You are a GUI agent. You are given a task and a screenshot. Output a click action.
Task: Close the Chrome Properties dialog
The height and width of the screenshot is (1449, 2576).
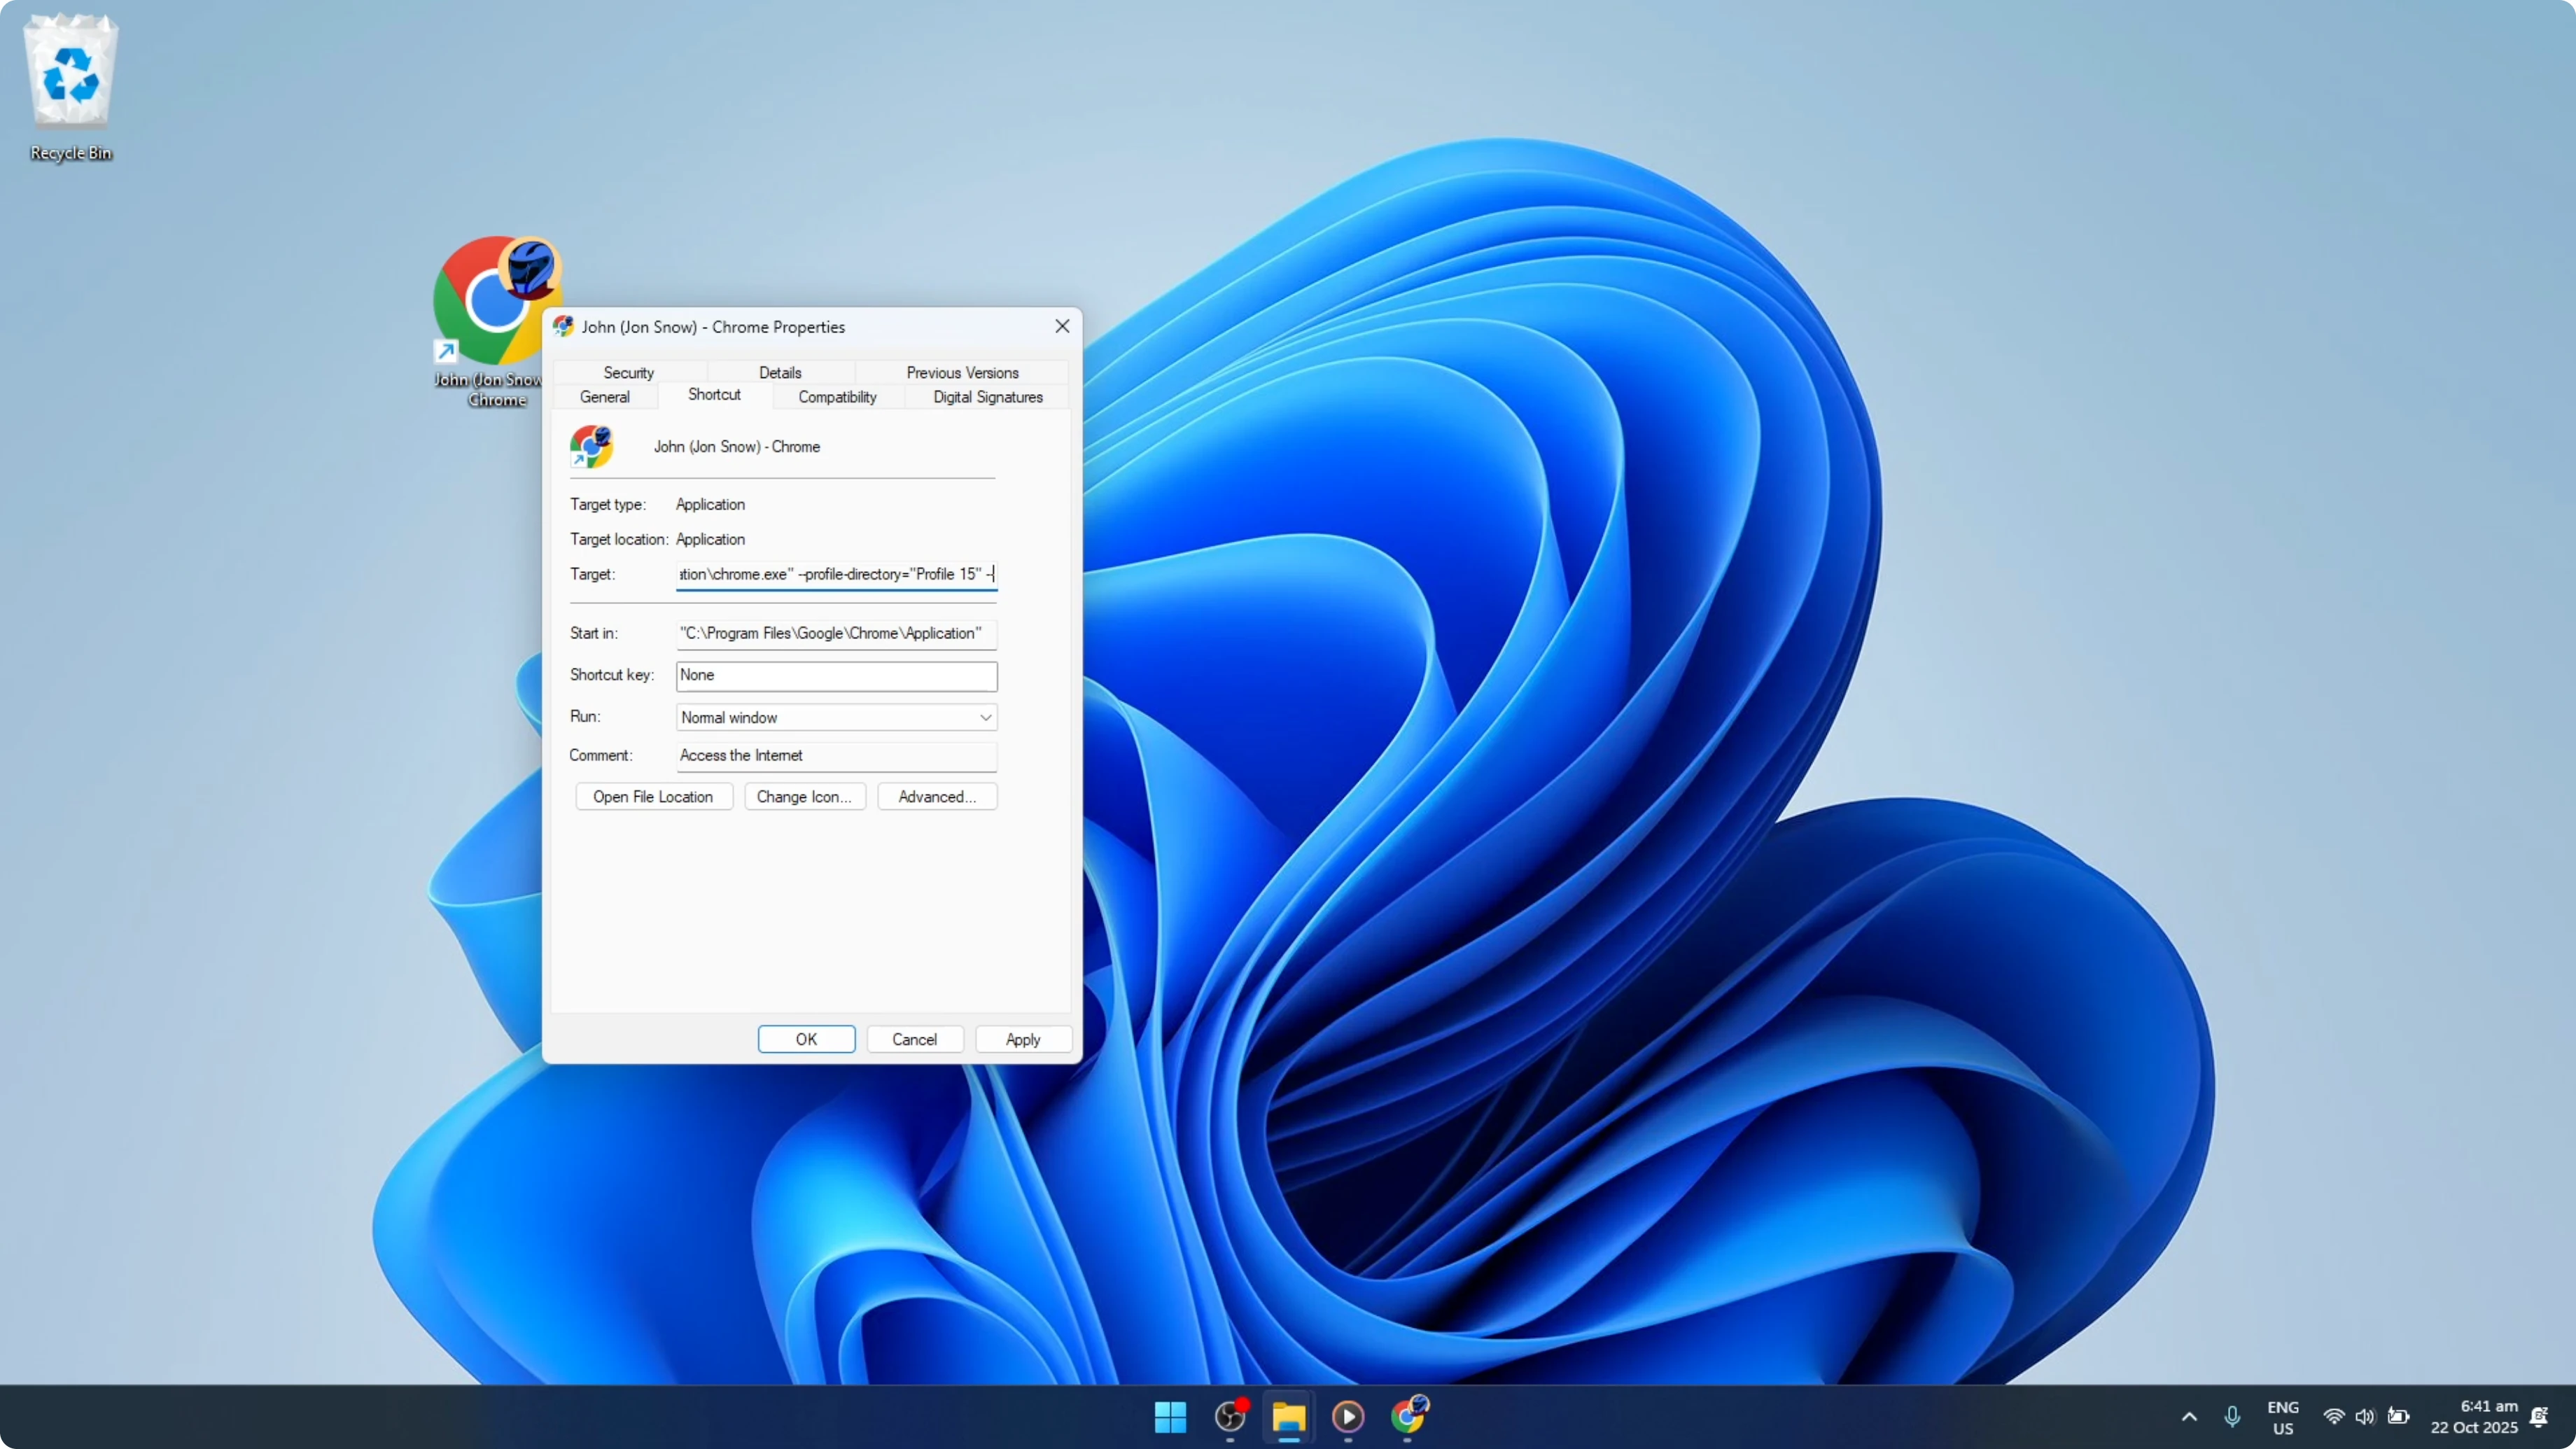[x=1062, y=326]
